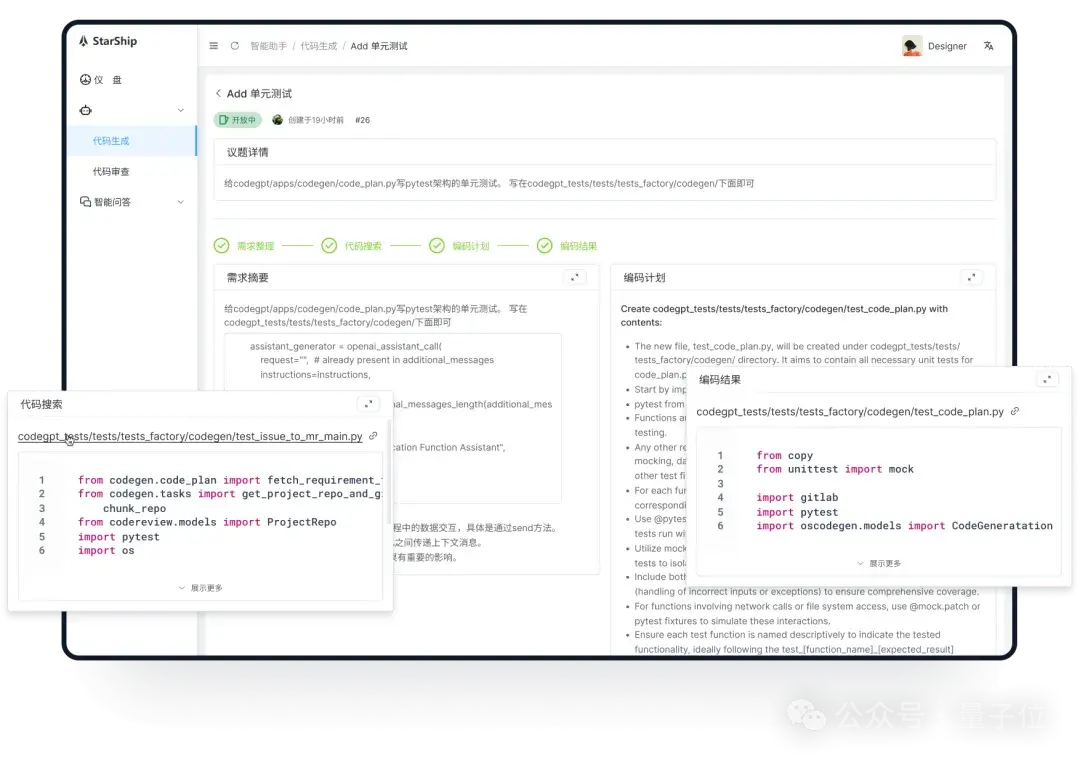Image resolution: width=1080 pixels, height=759 pixels.
Task: Open the test_issue_to_mr_main.py file link
Action: point(190,436)
